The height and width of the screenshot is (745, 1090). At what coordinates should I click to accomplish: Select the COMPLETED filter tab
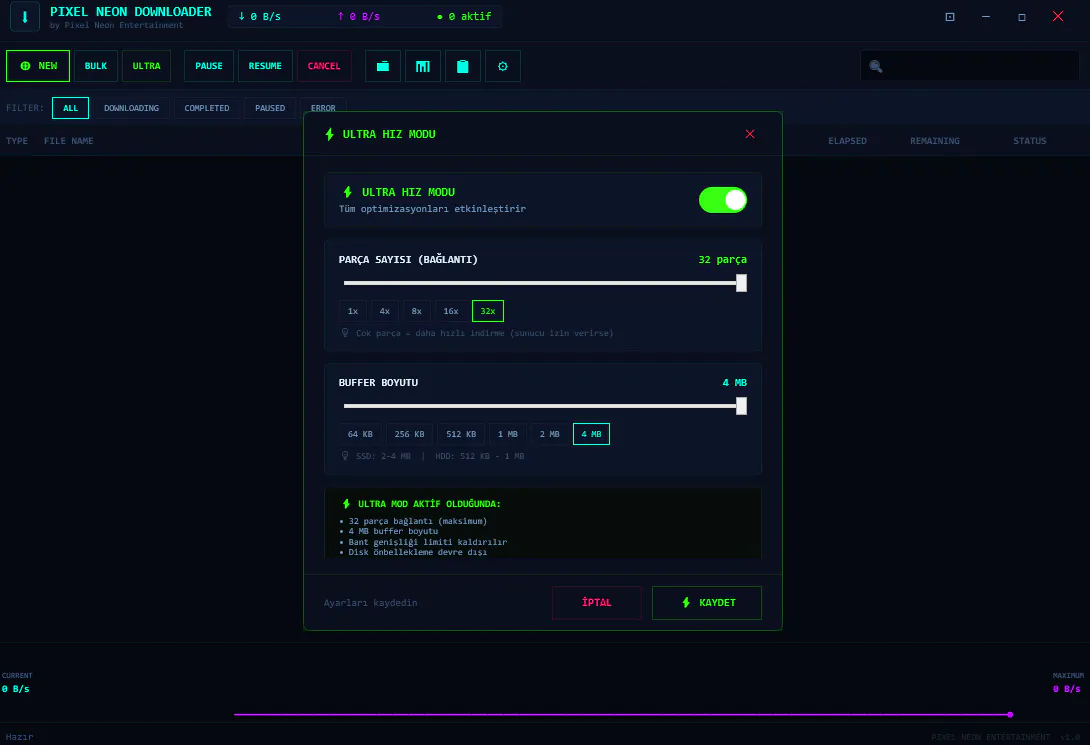[207, 108]
